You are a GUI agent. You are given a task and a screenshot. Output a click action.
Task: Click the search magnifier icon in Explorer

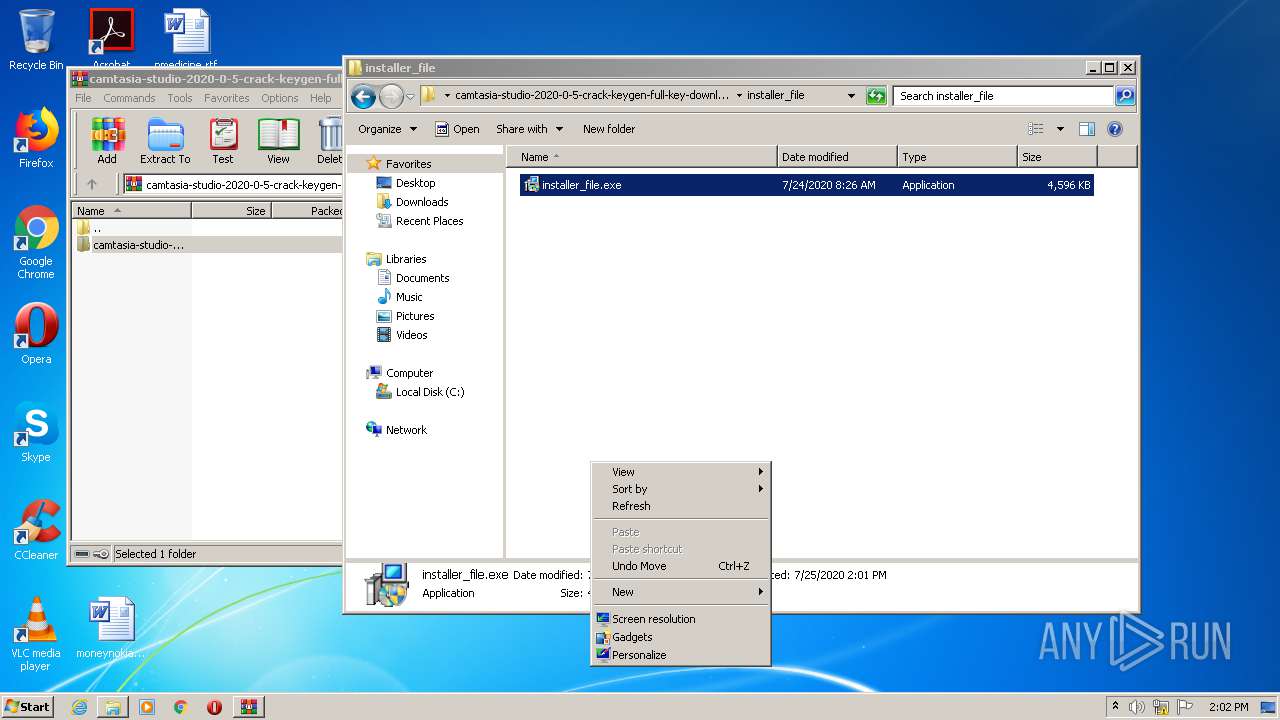(x=1125, y=96)
